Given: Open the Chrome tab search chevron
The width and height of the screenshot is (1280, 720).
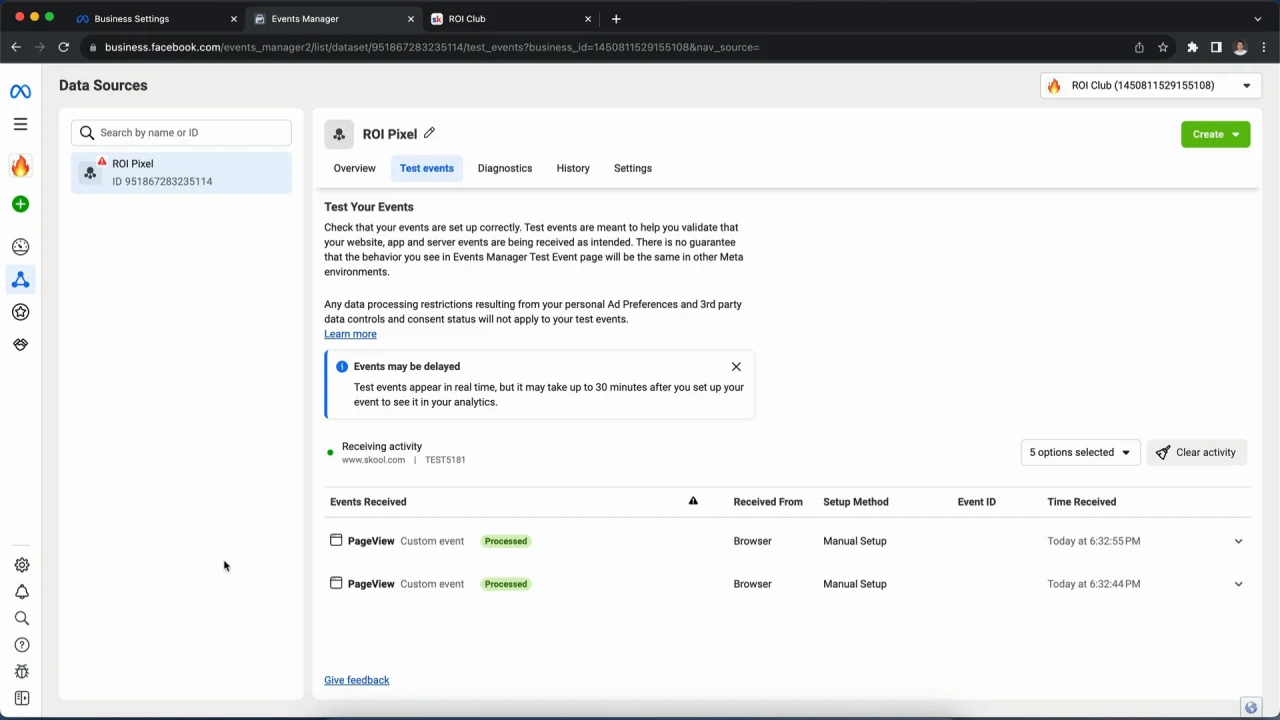Looking at the screenshot, I should pos(1257,19).
